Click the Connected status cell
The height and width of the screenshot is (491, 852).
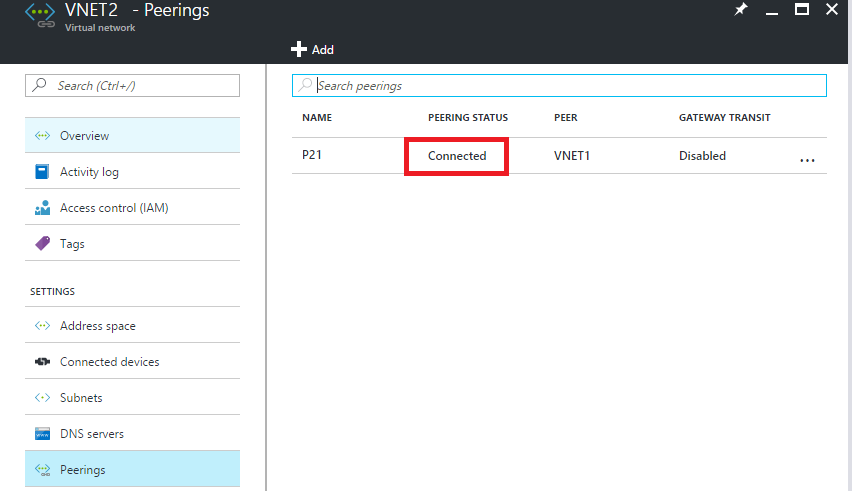(x=457, y=156)
